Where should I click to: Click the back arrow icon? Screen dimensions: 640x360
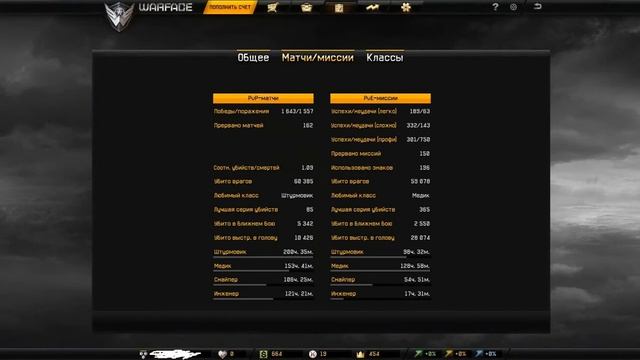pos(538,6)
